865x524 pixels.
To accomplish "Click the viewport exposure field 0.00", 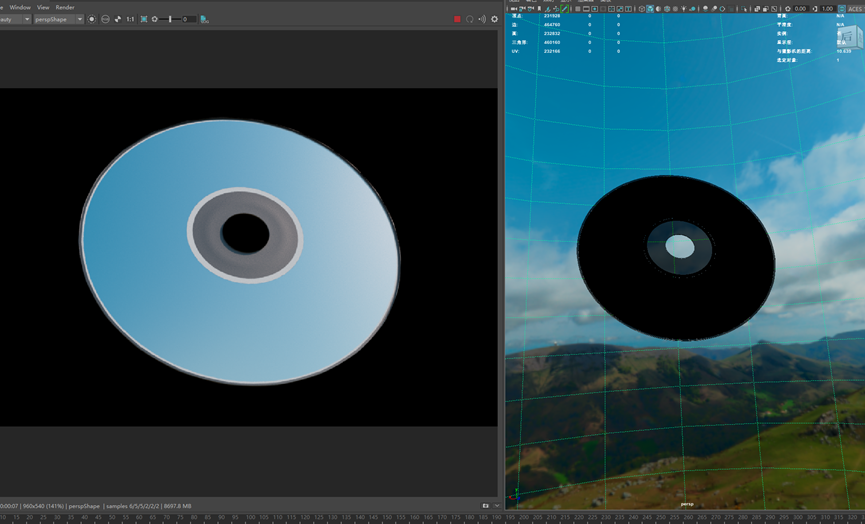I will [800, 9].
